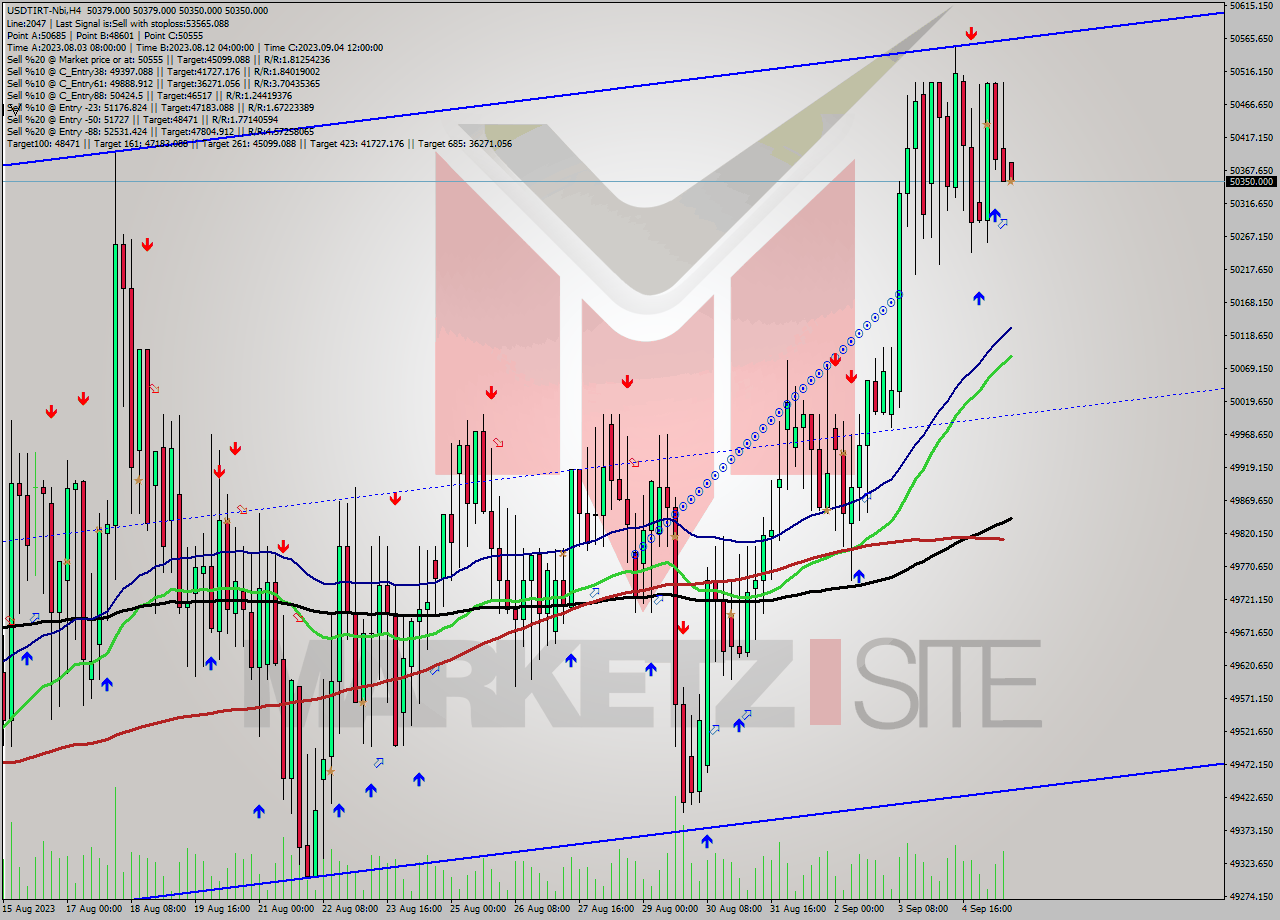Click the 50019.650 price axis label

pos(1251,402)
